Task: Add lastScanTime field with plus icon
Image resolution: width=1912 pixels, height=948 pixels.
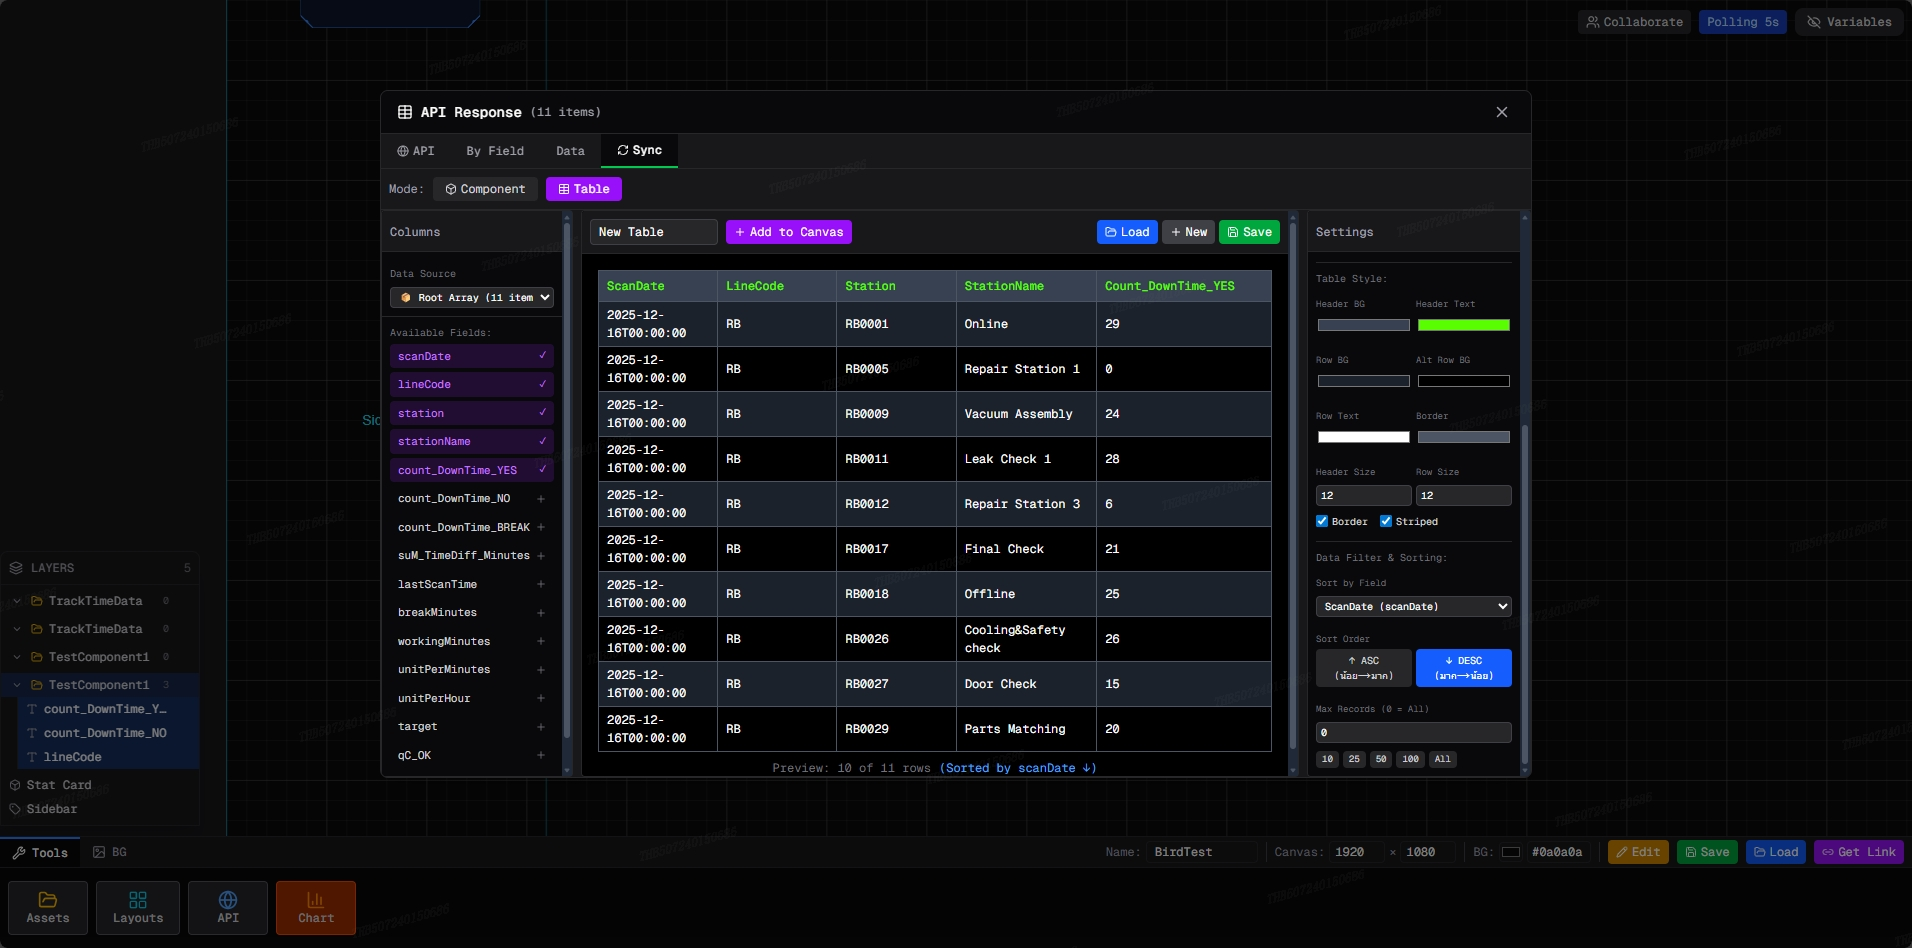Action: click(541, 584)
